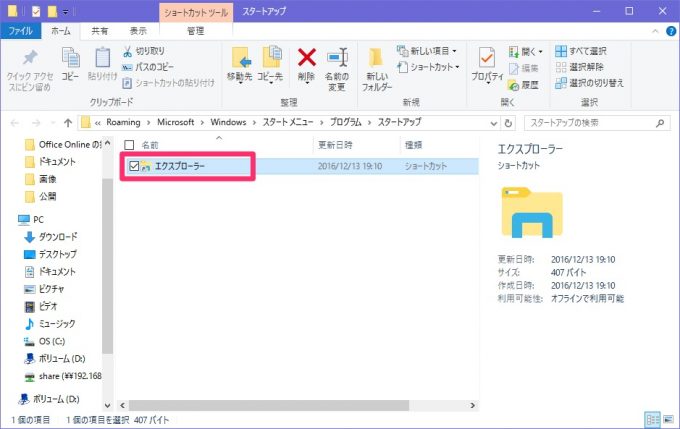This screenshot has width=680, height=429.
Task: Select 公開 folder in navigation pane
Action: (x=41, y=196)
